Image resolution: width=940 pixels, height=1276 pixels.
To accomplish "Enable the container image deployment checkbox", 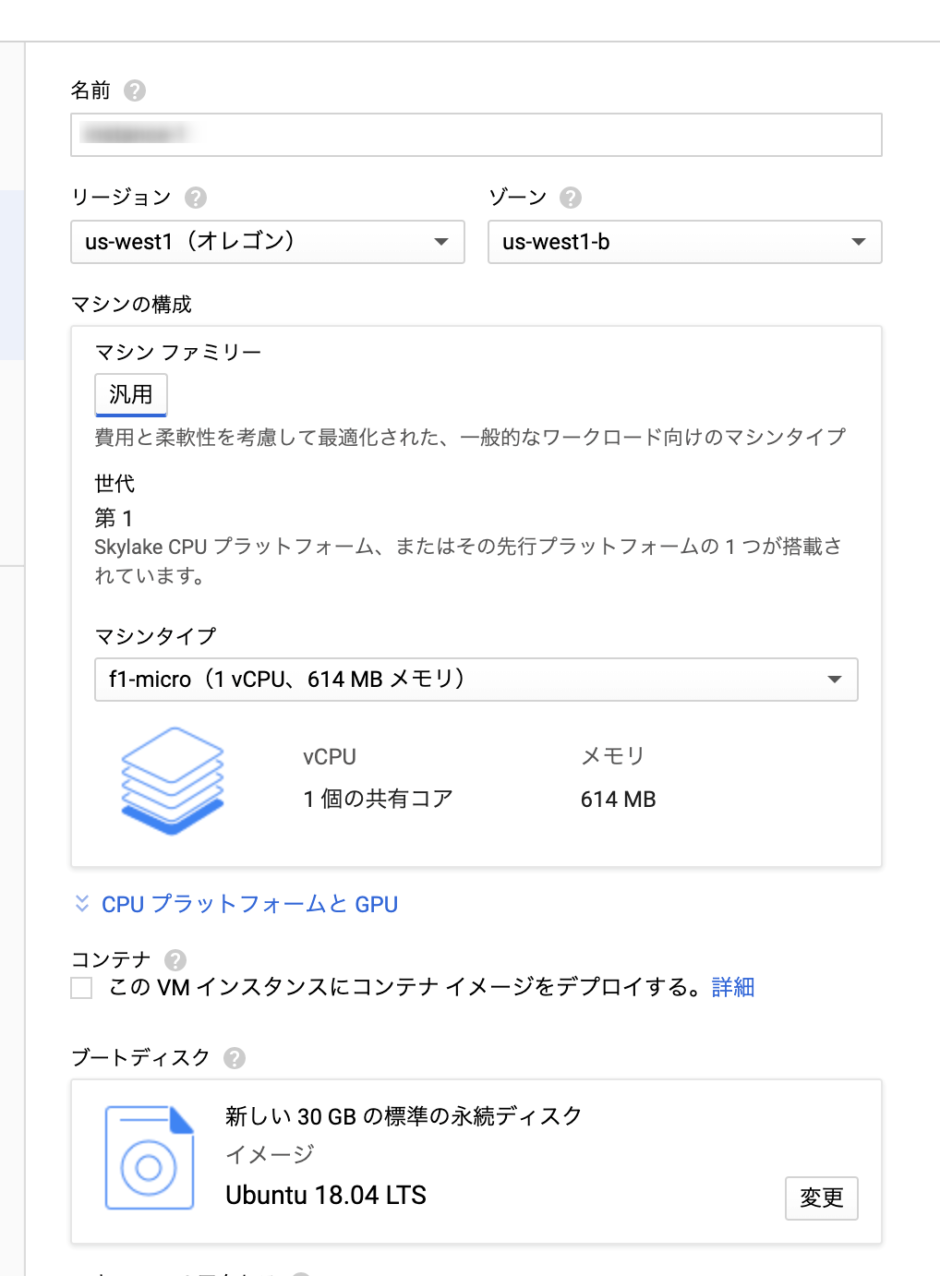I will (x=81, y=987).
